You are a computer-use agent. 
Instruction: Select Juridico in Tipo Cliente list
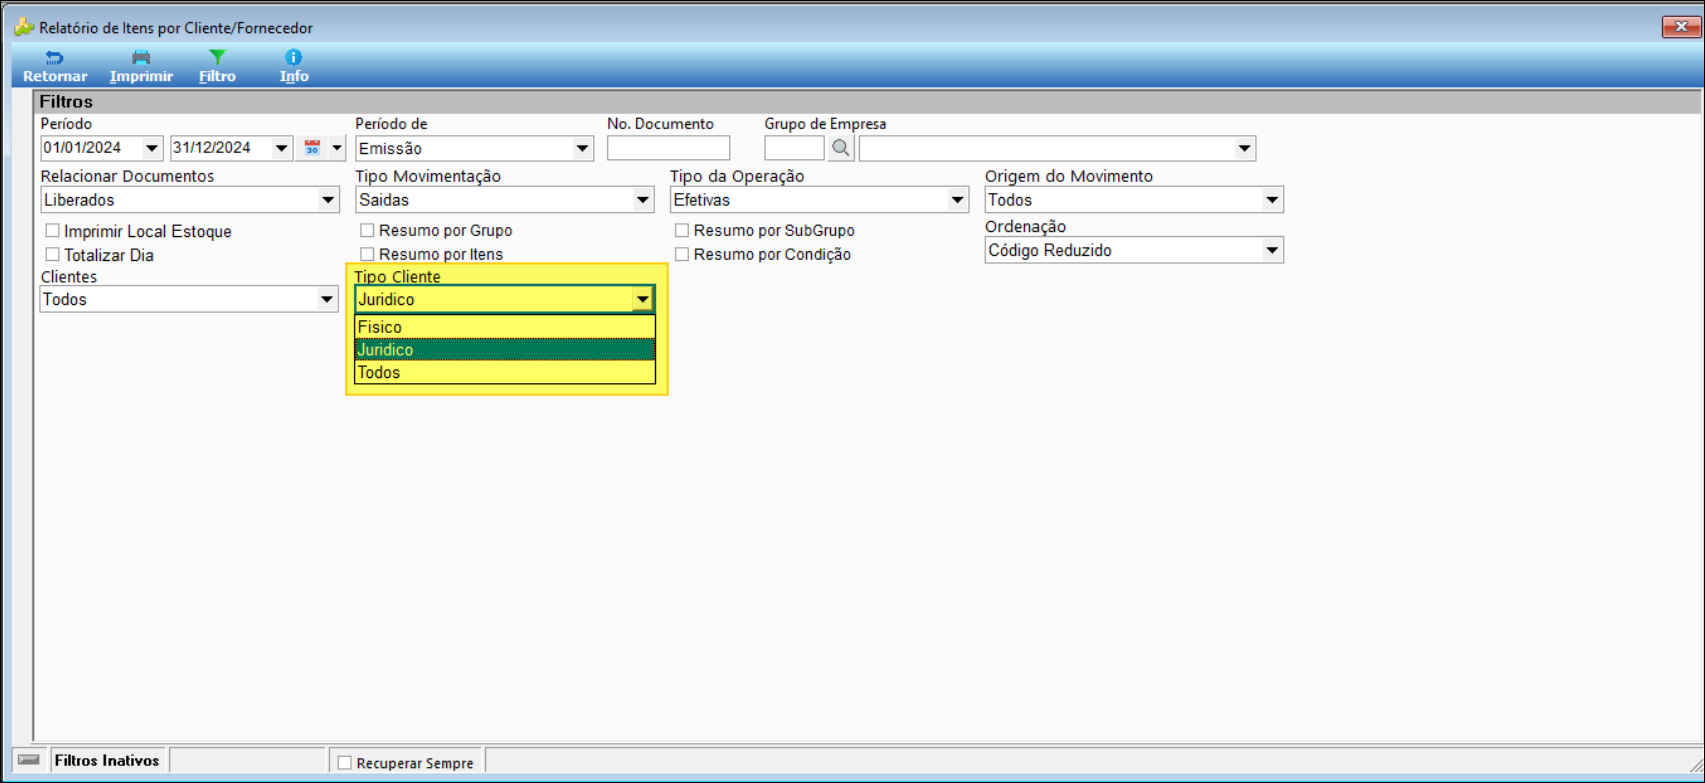(505, 350)
